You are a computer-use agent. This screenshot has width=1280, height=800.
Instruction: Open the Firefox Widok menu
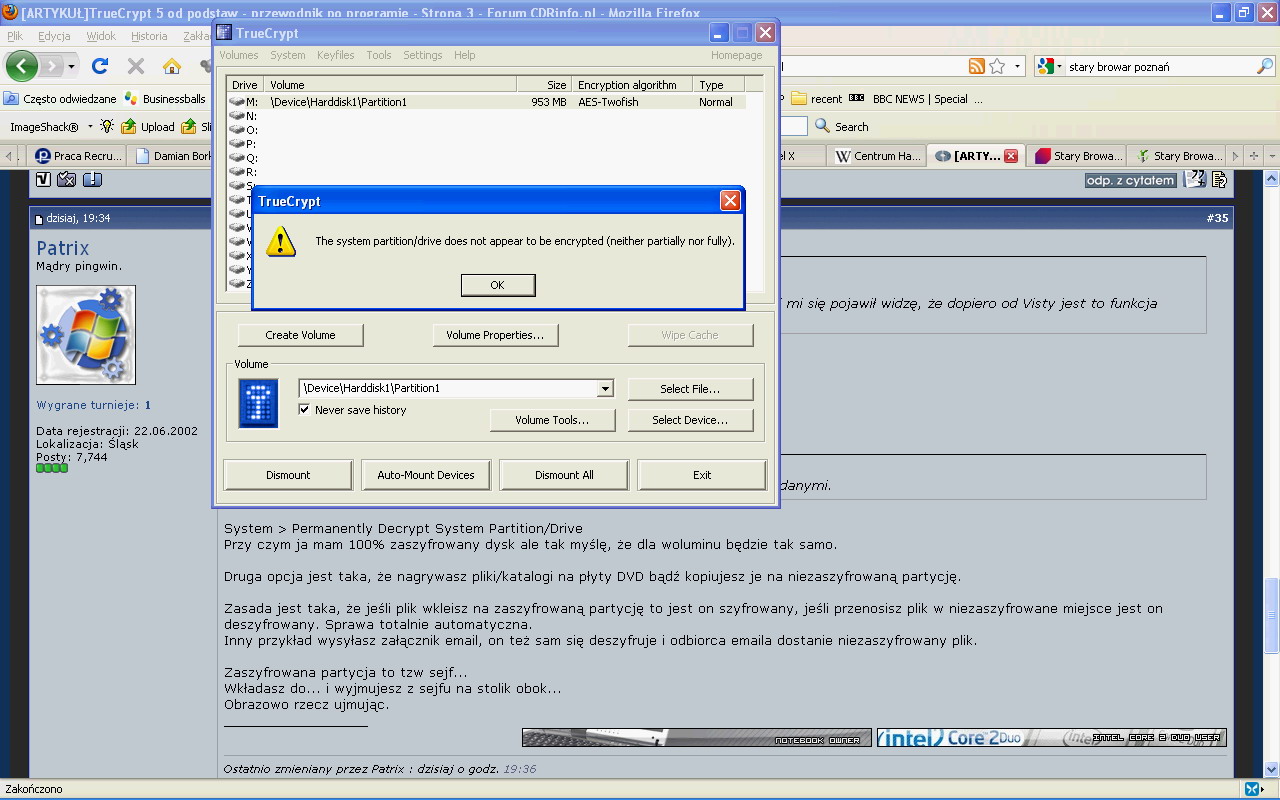point(101,36)
